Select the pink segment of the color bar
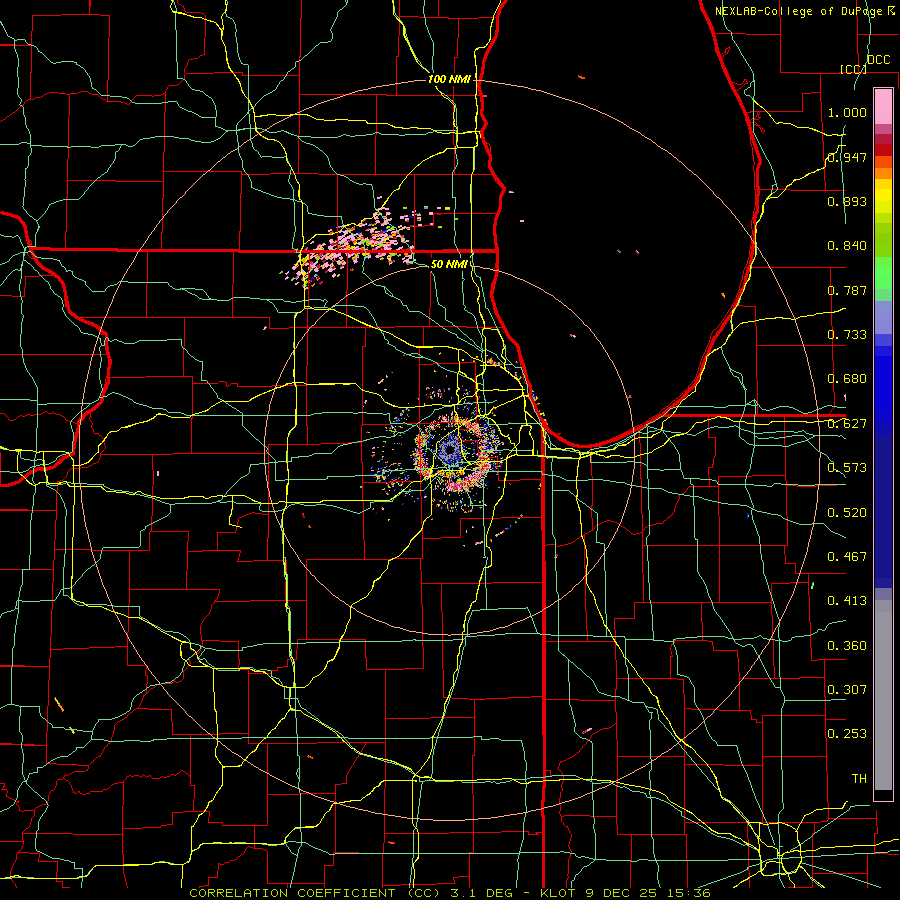This screenshot has height=900, width=900. pos(883,106)
